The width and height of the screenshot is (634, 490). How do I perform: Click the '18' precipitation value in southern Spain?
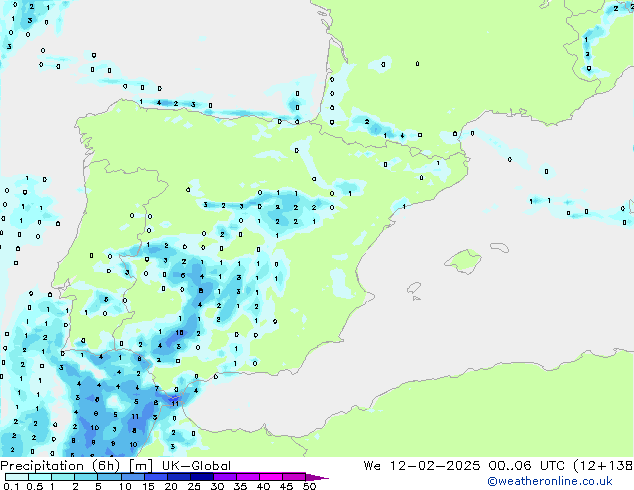click(180, 333)
